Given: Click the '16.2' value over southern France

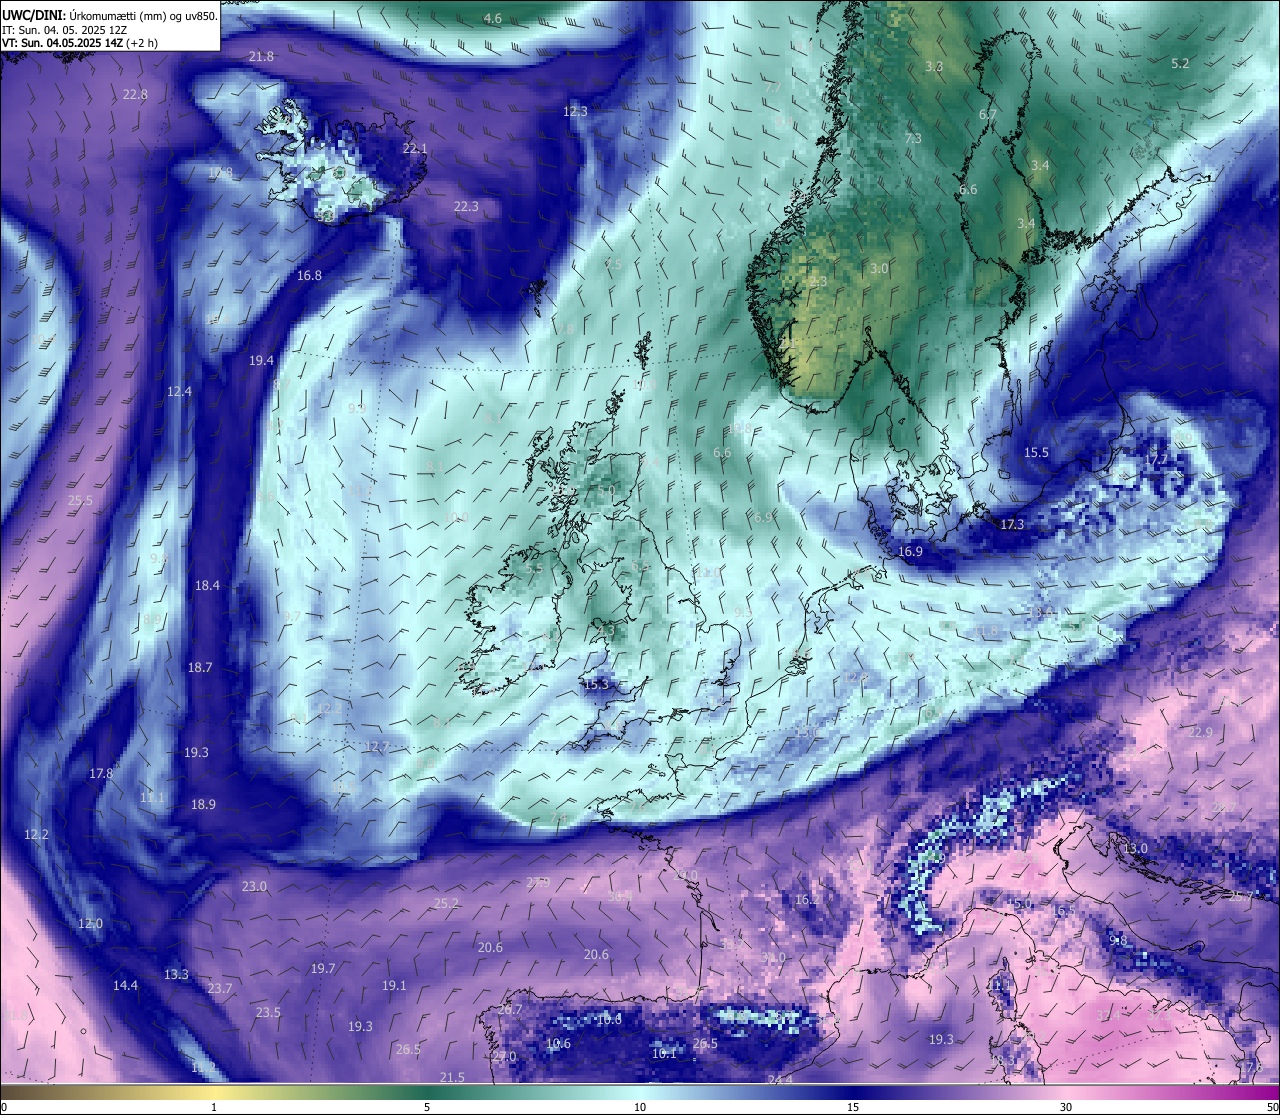Looking at the screenshot, I should tap(806, 900).
